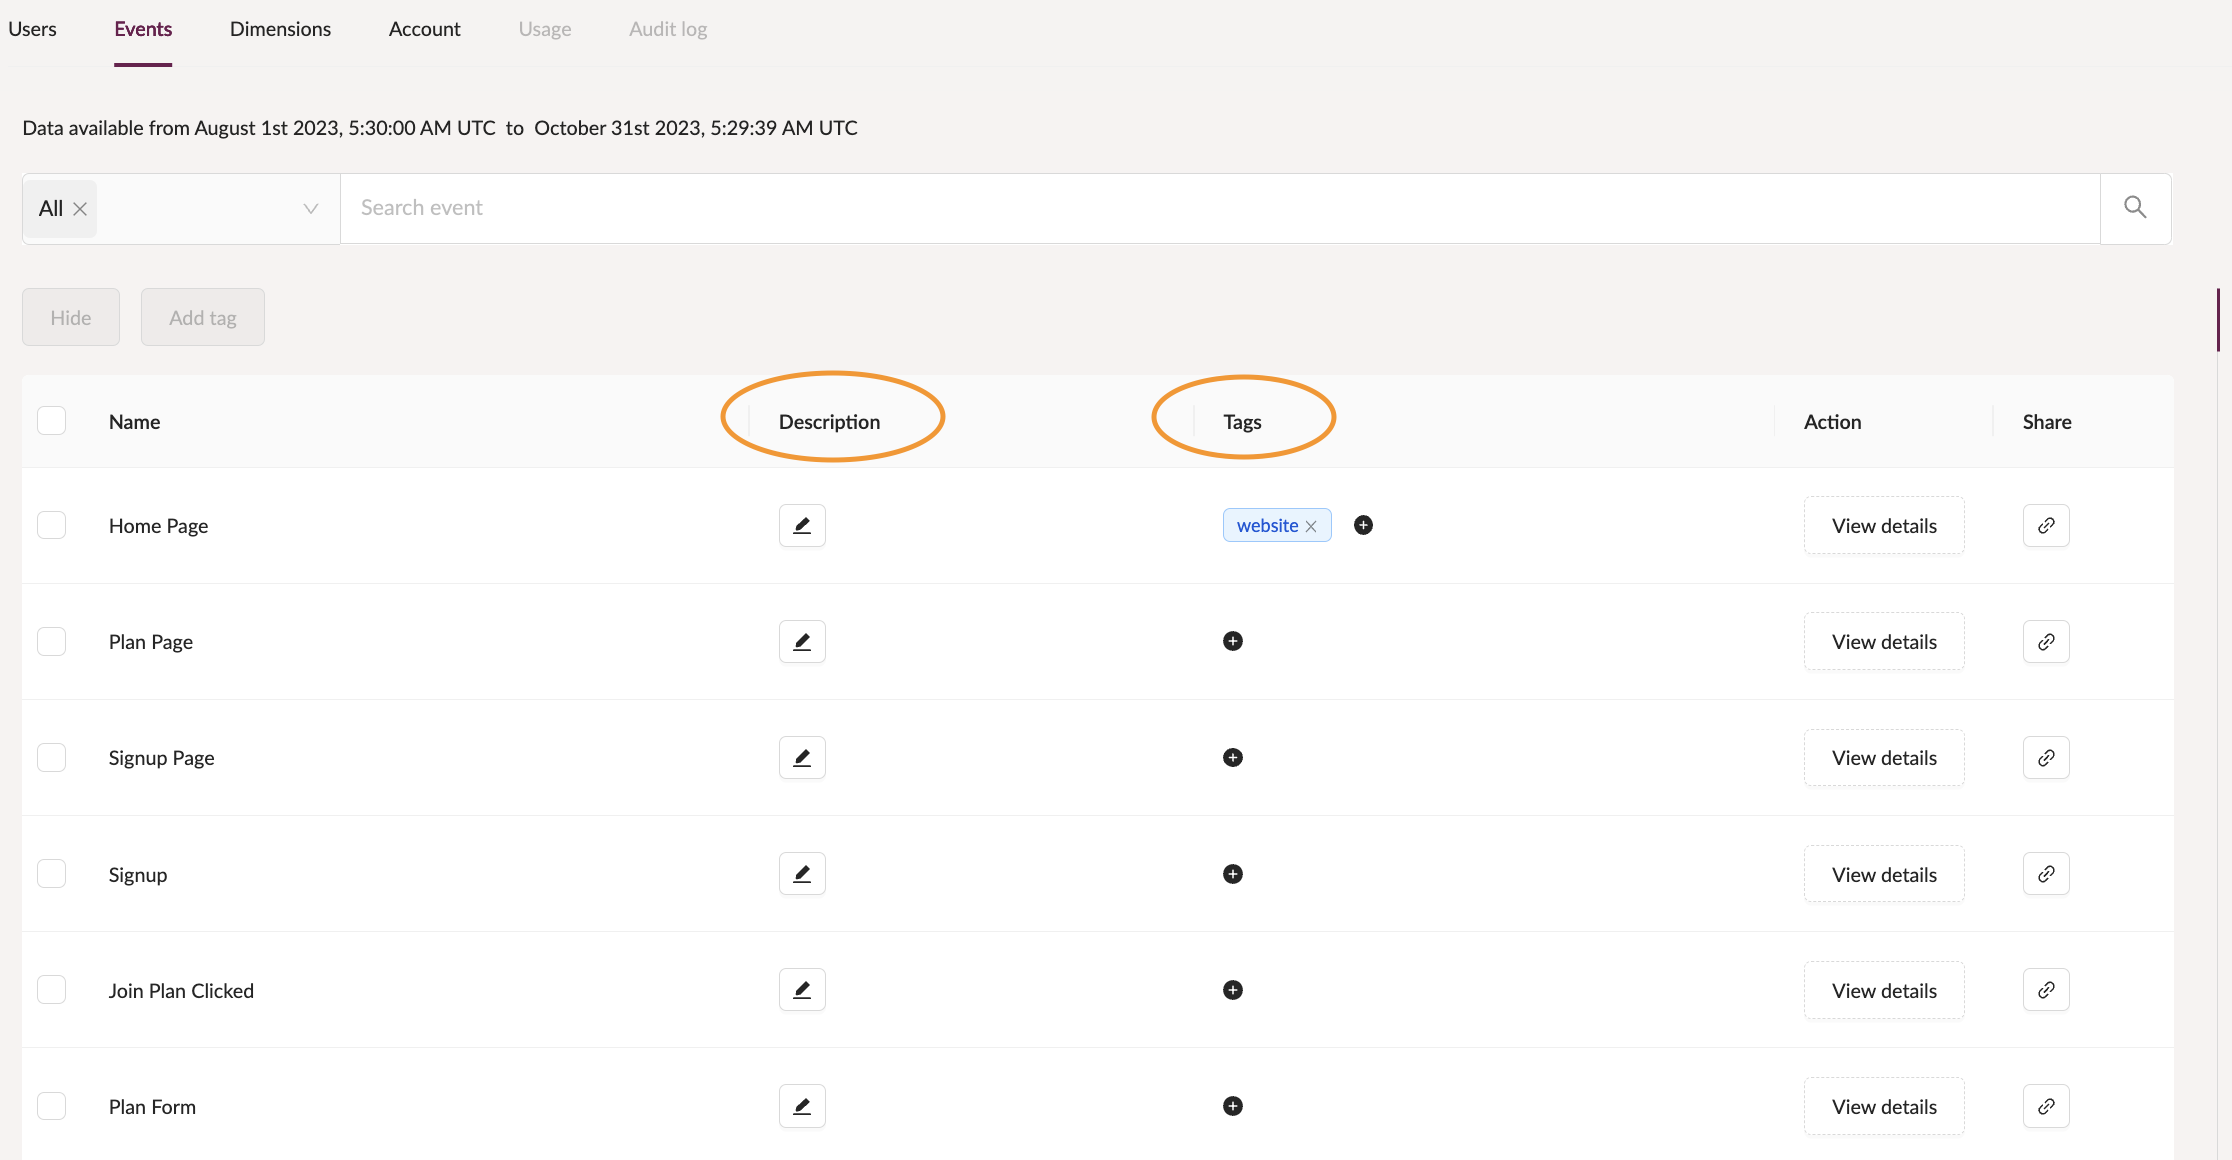Click the vertical scrollbar on right
This screenshot has height=1160, width=2232.
coord(2217,320)
